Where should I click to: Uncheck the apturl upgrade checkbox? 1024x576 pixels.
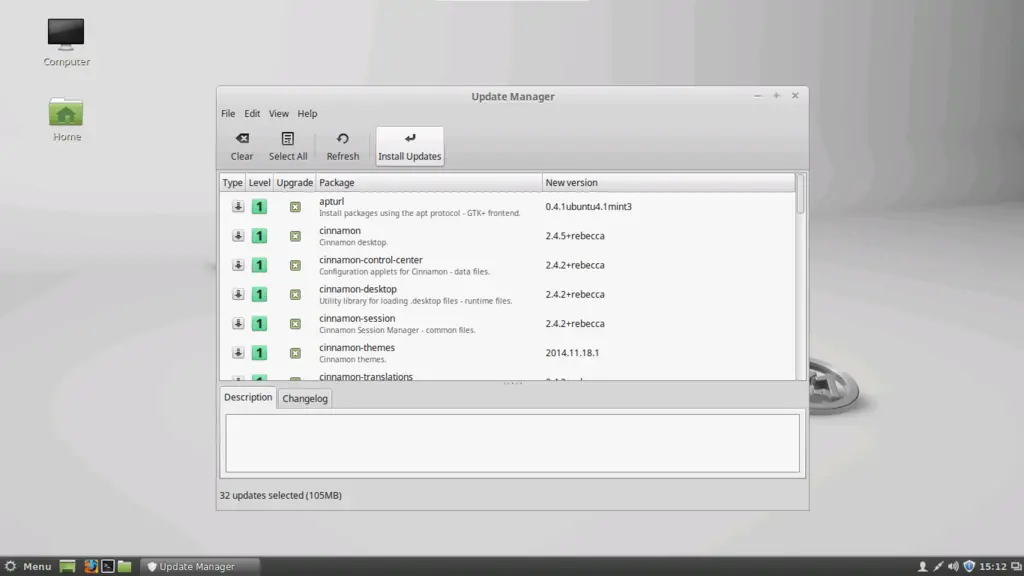295,207
